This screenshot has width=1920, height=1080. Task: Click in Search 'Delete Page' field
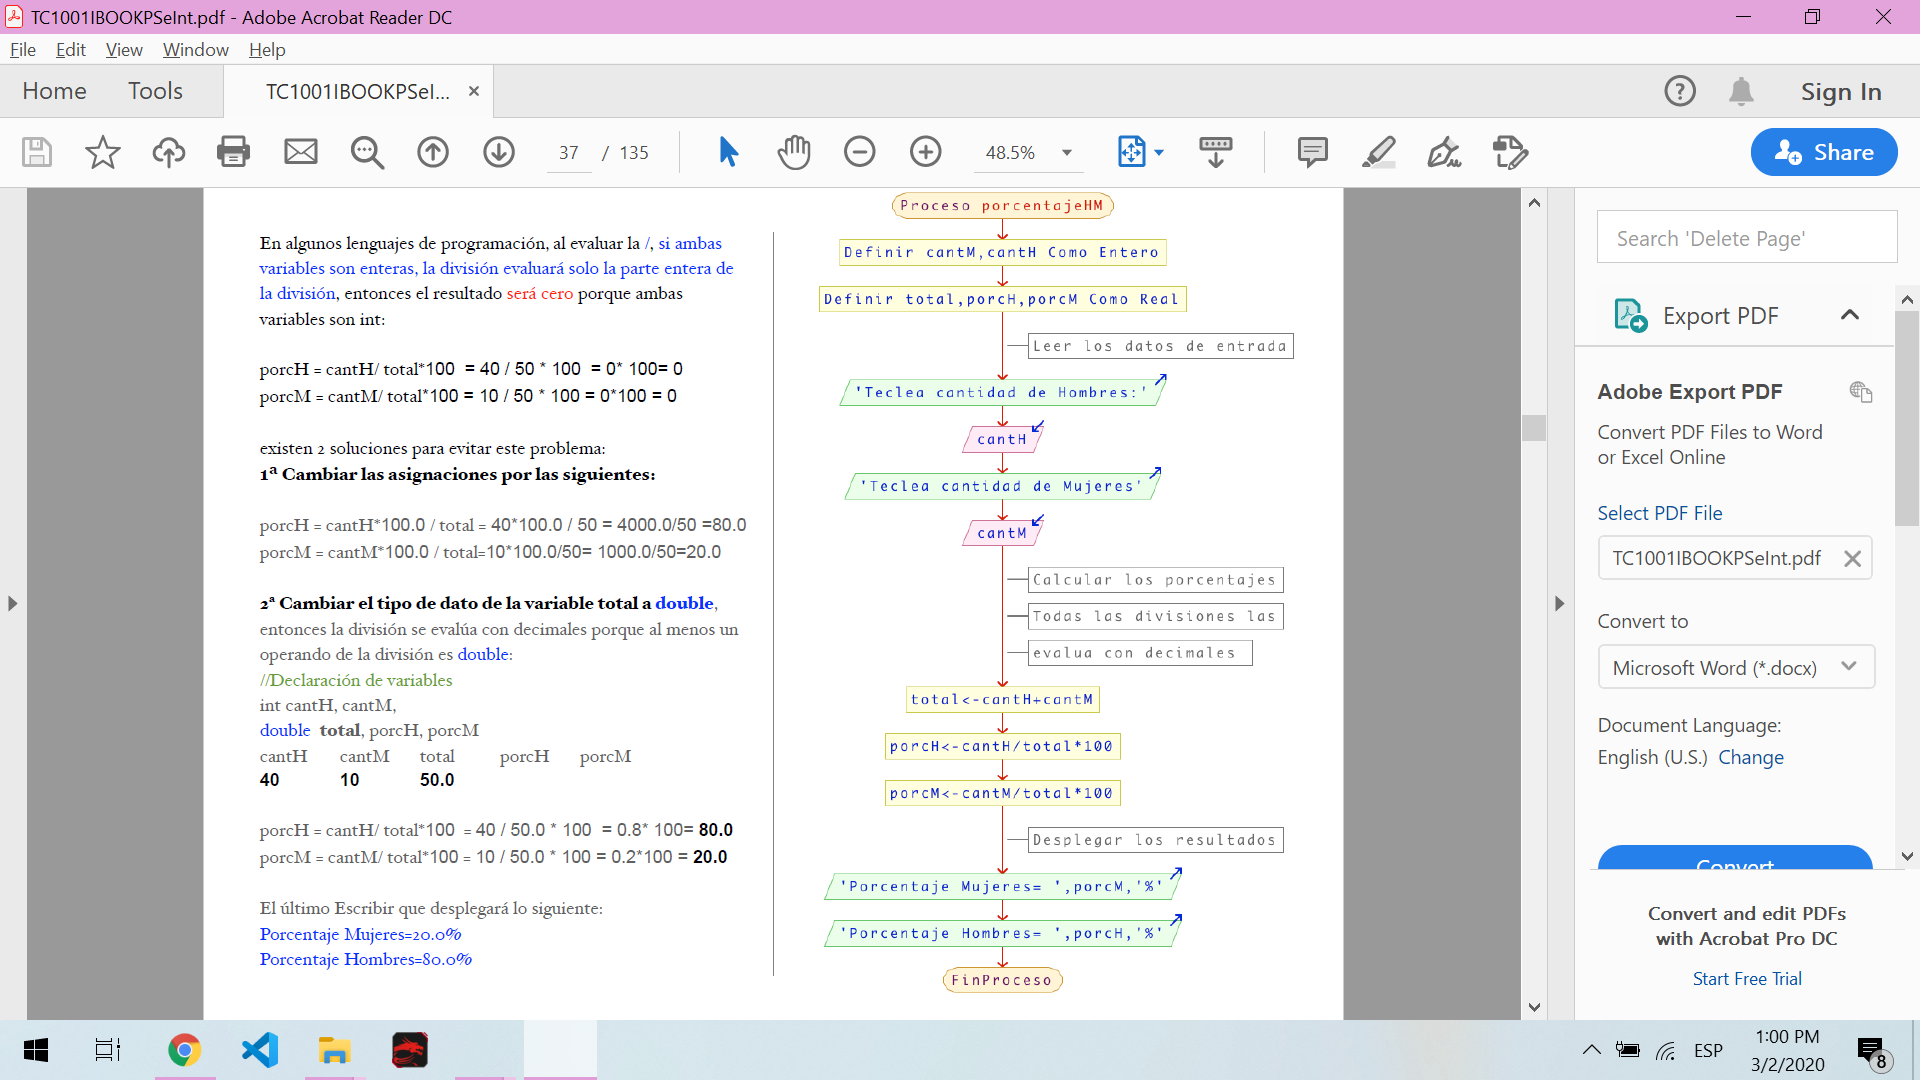tap(1746, 238)
